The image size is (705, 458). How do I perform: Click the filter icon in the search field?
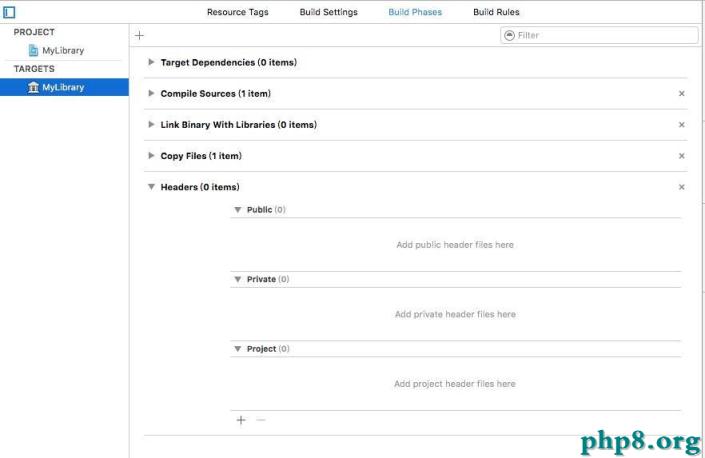click(509, 35)
